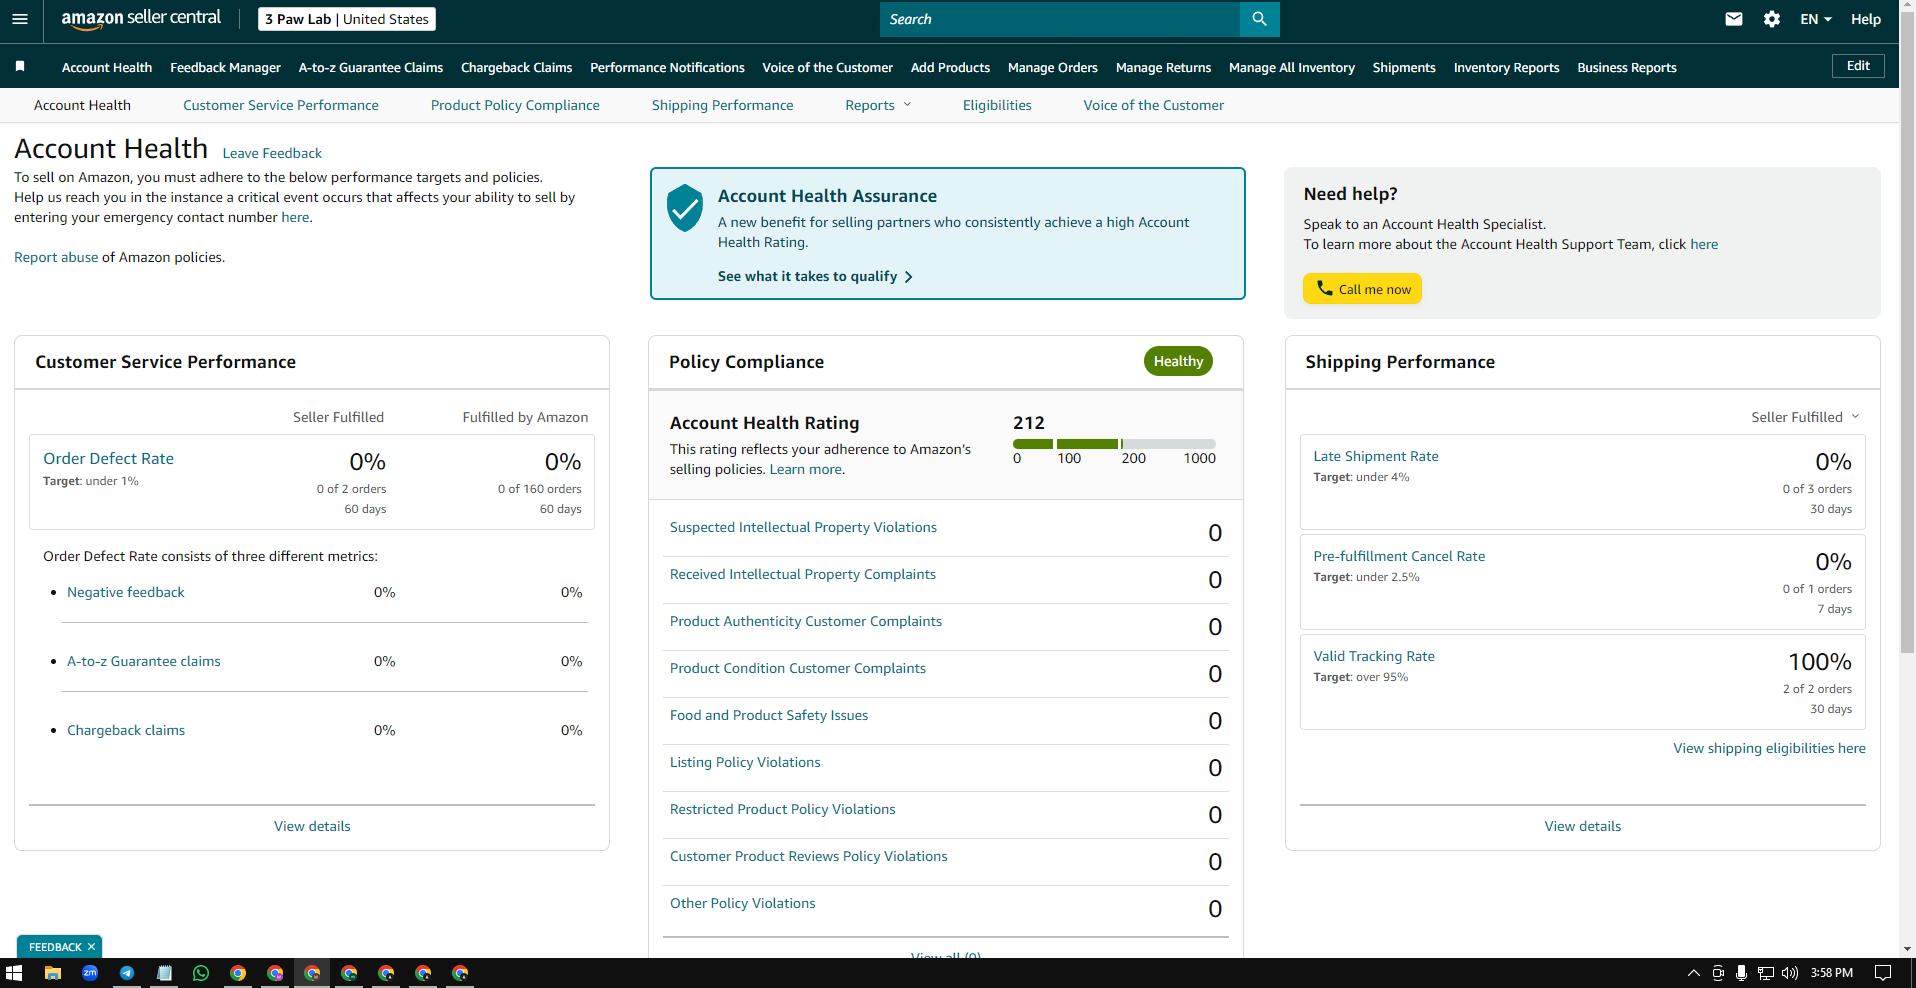
Task: Click the microphone tray icon
Action: (x=1742, y=973)
